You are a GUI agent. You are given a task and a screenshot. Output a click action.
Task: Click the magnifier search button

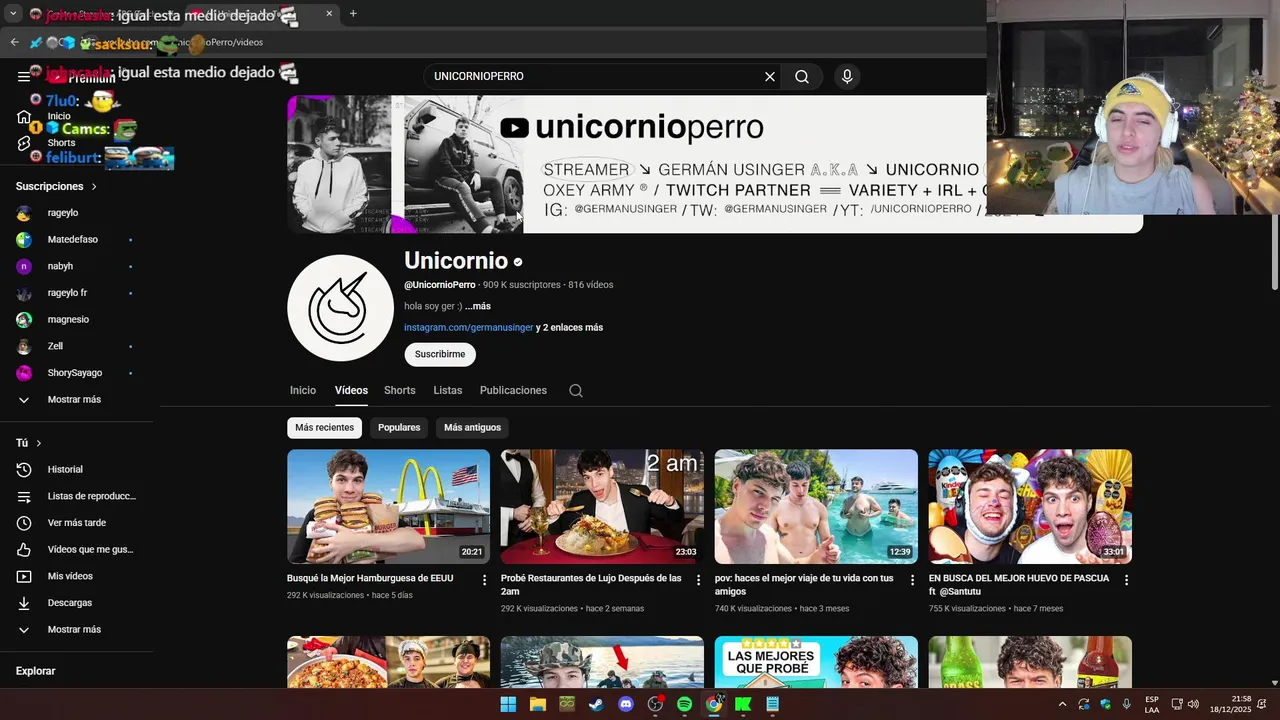tap(802, 76)
